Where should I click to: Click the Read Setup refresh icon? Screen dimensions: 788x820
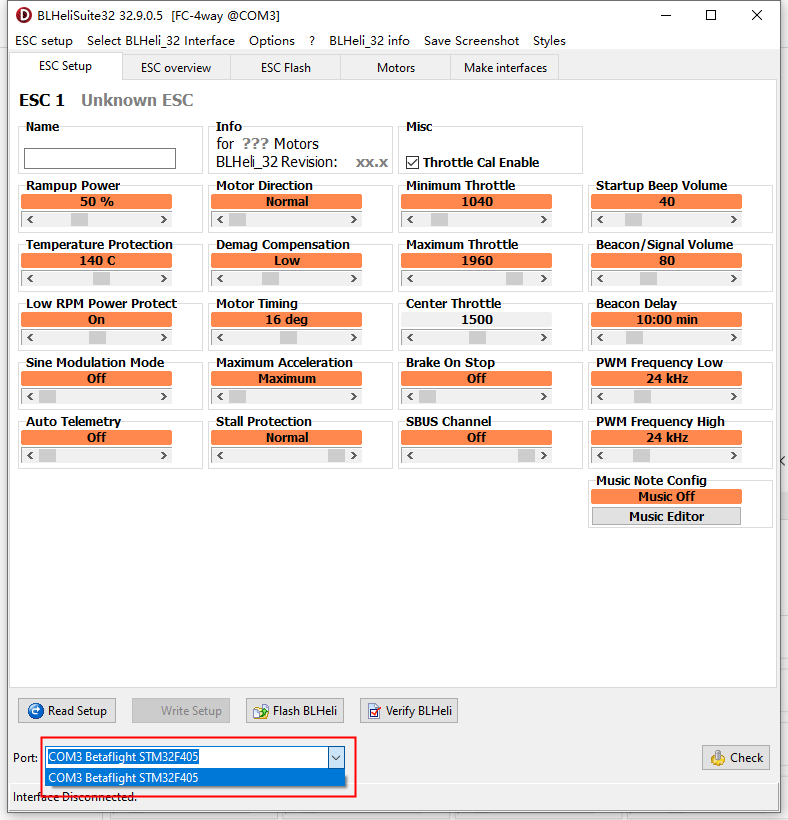click(36, 711)
